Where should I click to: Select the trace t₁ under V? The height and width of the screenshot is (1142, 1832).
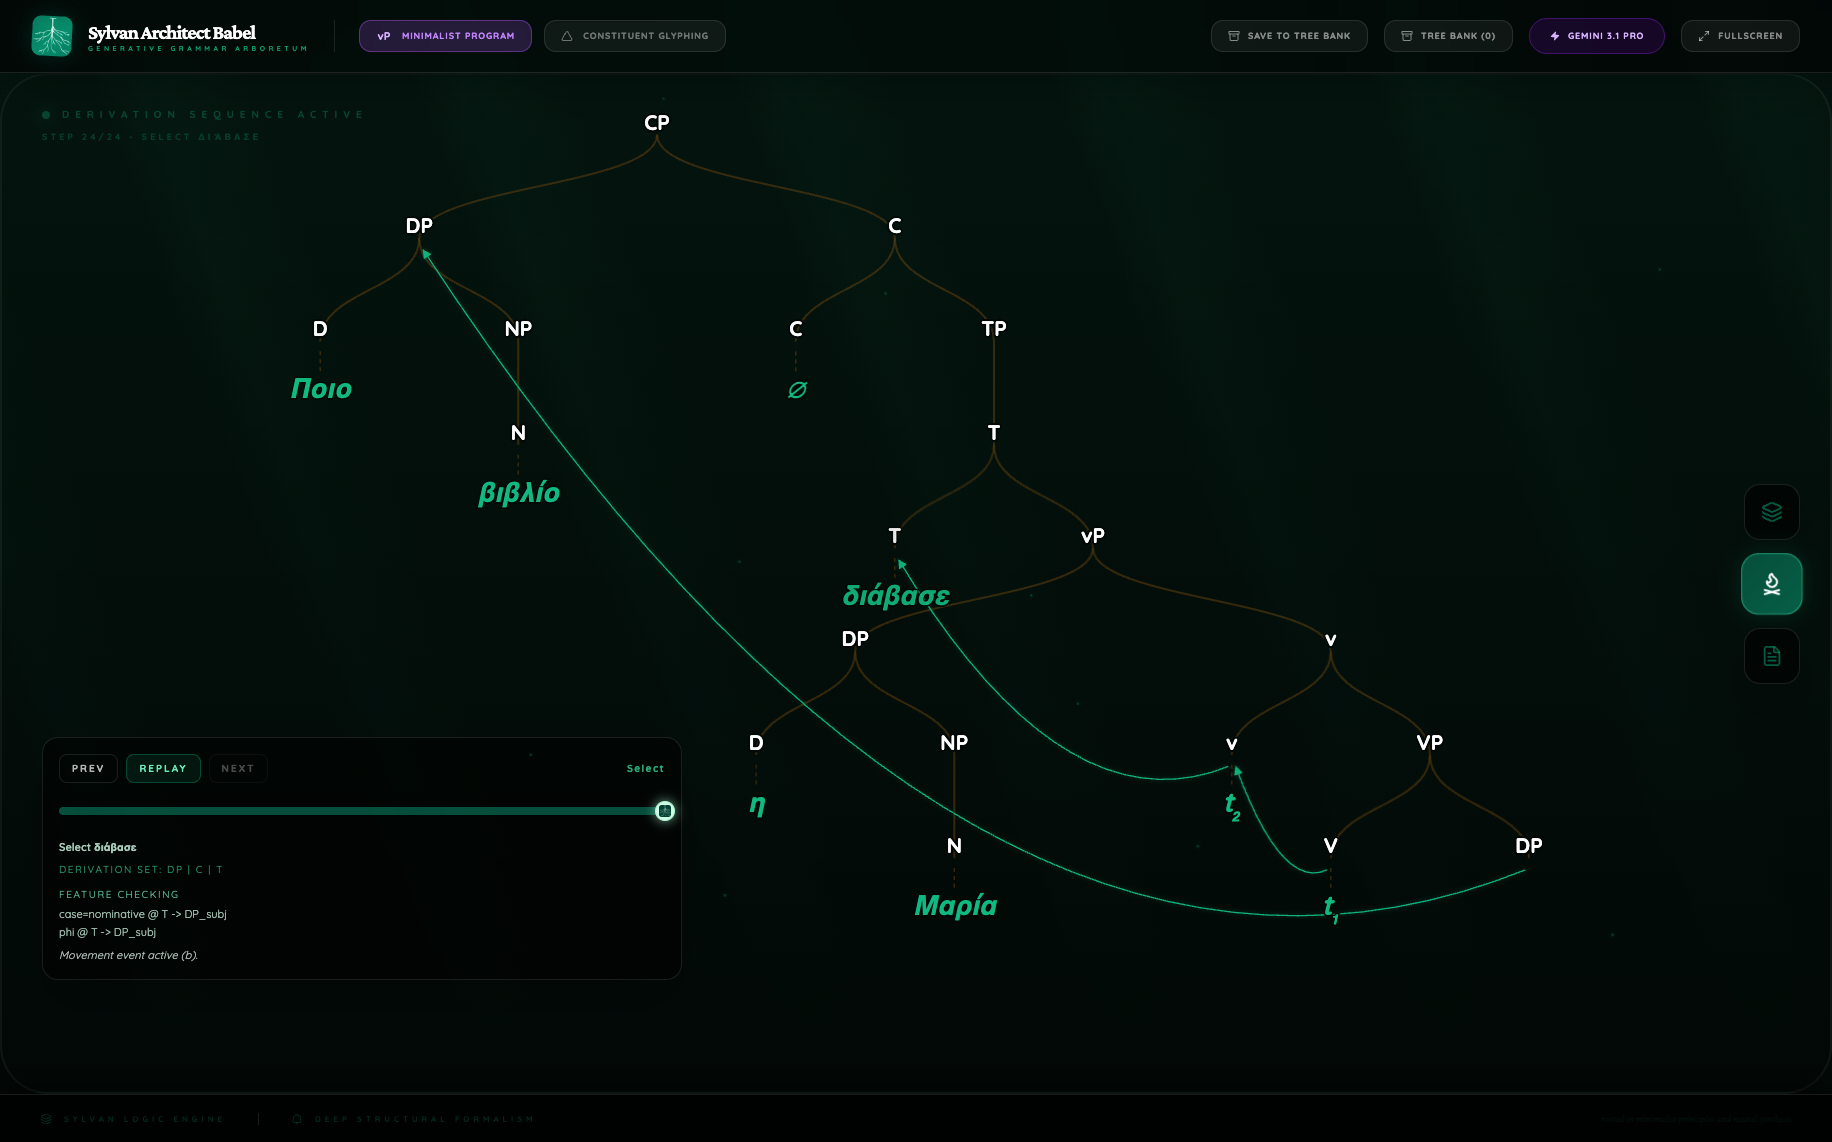coord(1331,908)
